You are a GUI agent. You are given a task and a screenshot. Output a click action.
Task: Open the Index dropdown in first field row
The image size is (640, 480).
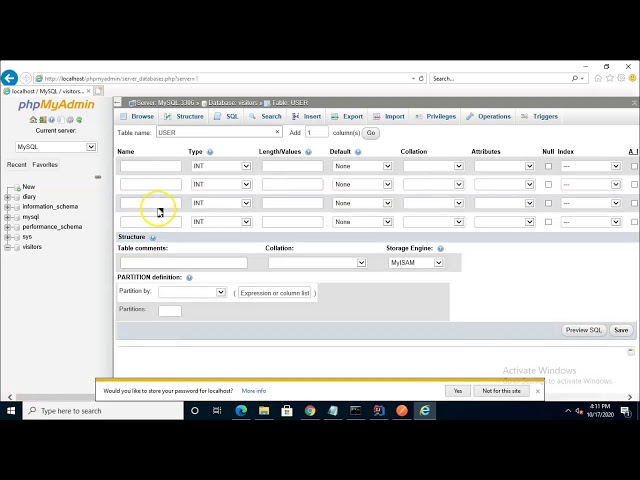coord(591,166)
